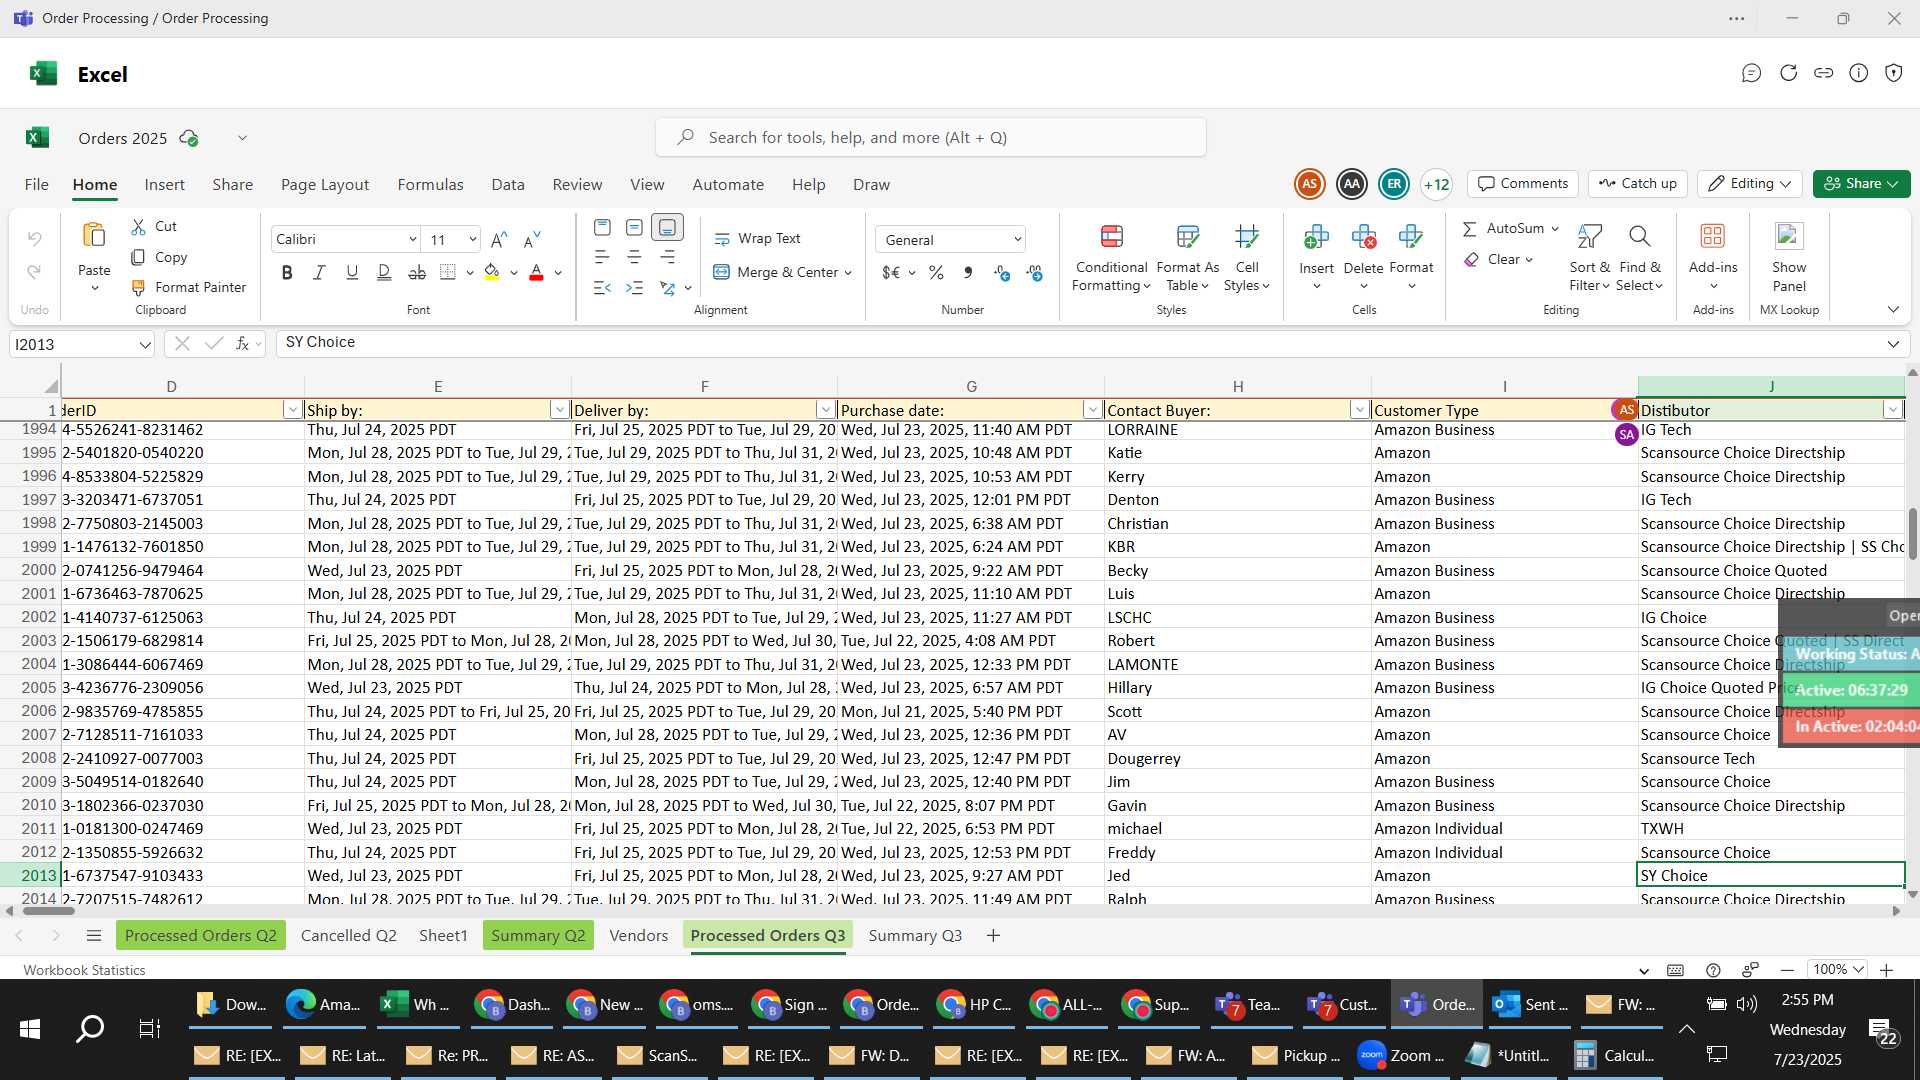The image size is (1920, 1080).
Task: Toggle Wrap Text on
Action: (x=757, y=238)
